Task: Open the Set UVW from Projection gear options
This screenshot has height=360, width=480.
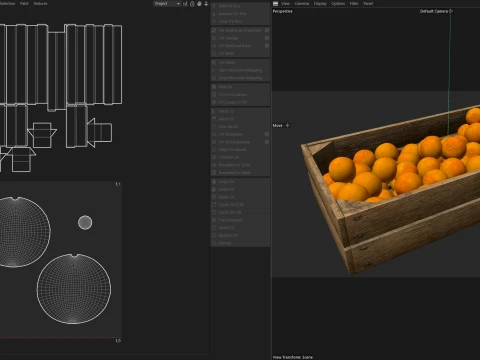Action: pos(267,30)
